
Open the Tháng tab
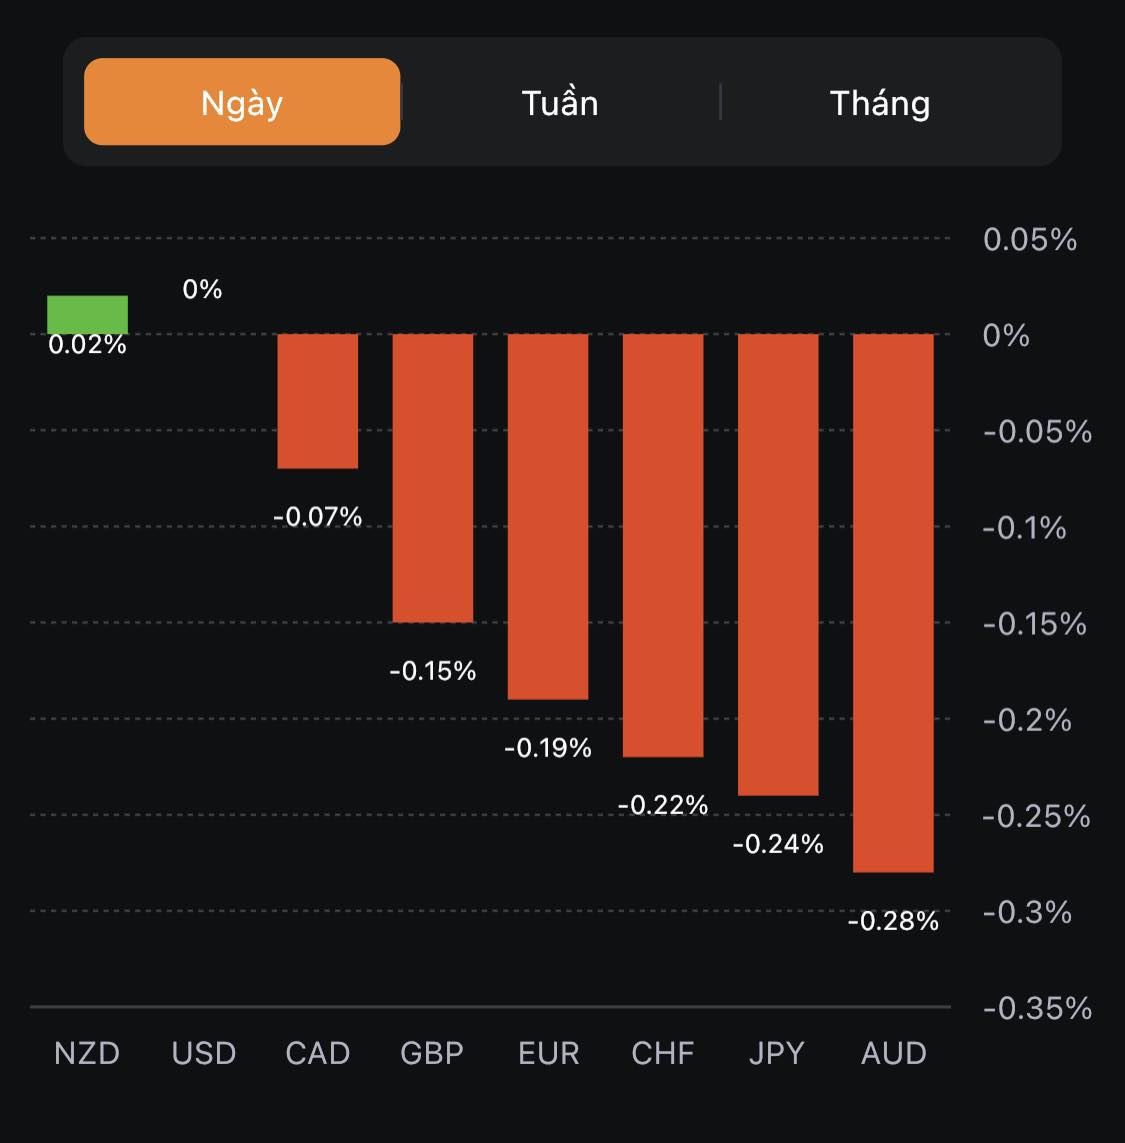(x=880, y=102)
